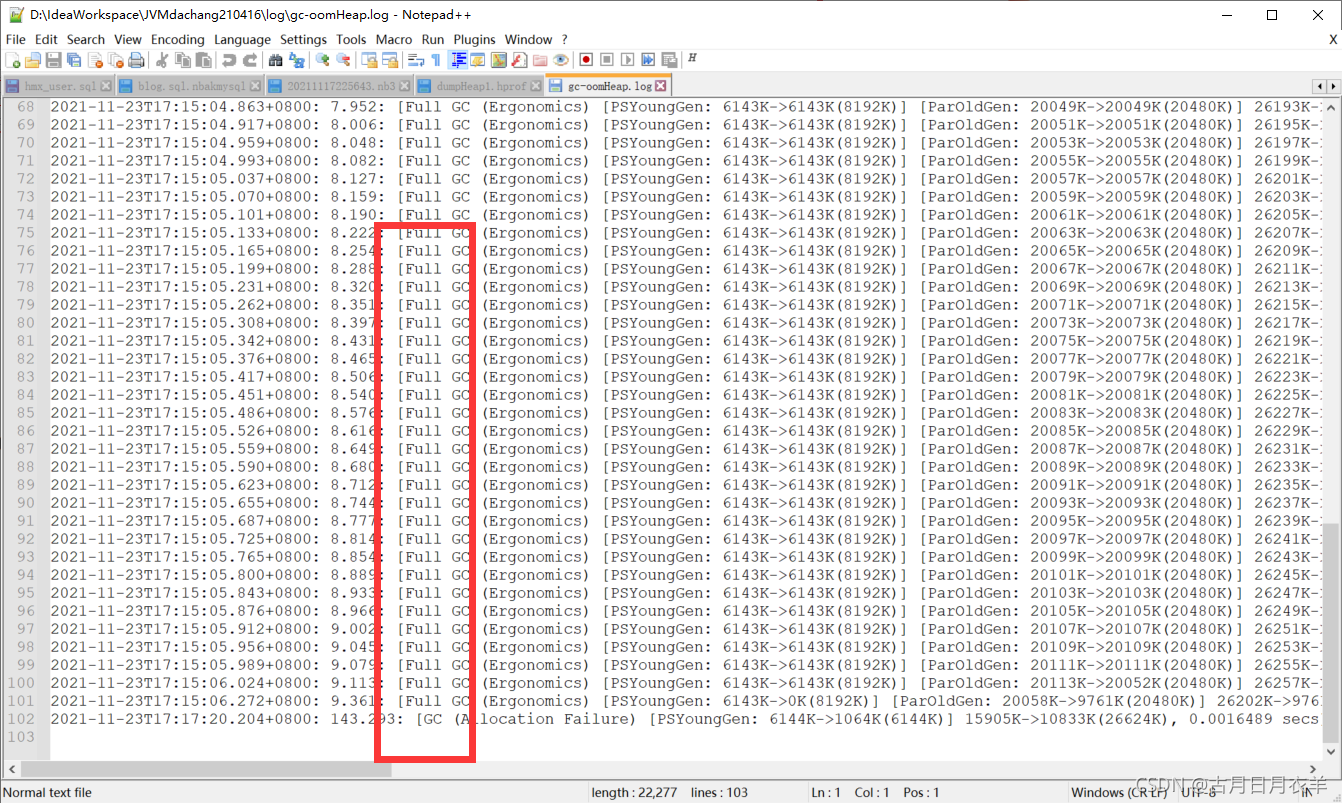Click the Redo toolbar icon

tap(250, 60)
